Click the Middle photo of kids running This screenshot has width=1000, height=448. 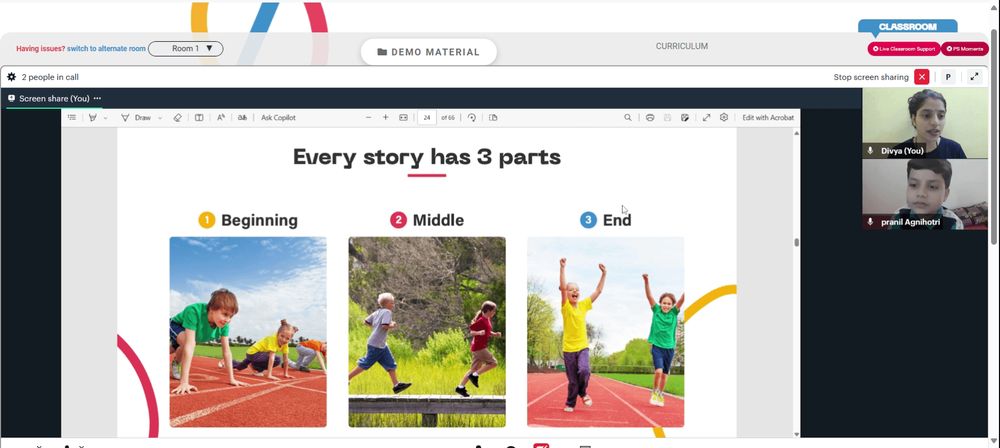point(427,332)
